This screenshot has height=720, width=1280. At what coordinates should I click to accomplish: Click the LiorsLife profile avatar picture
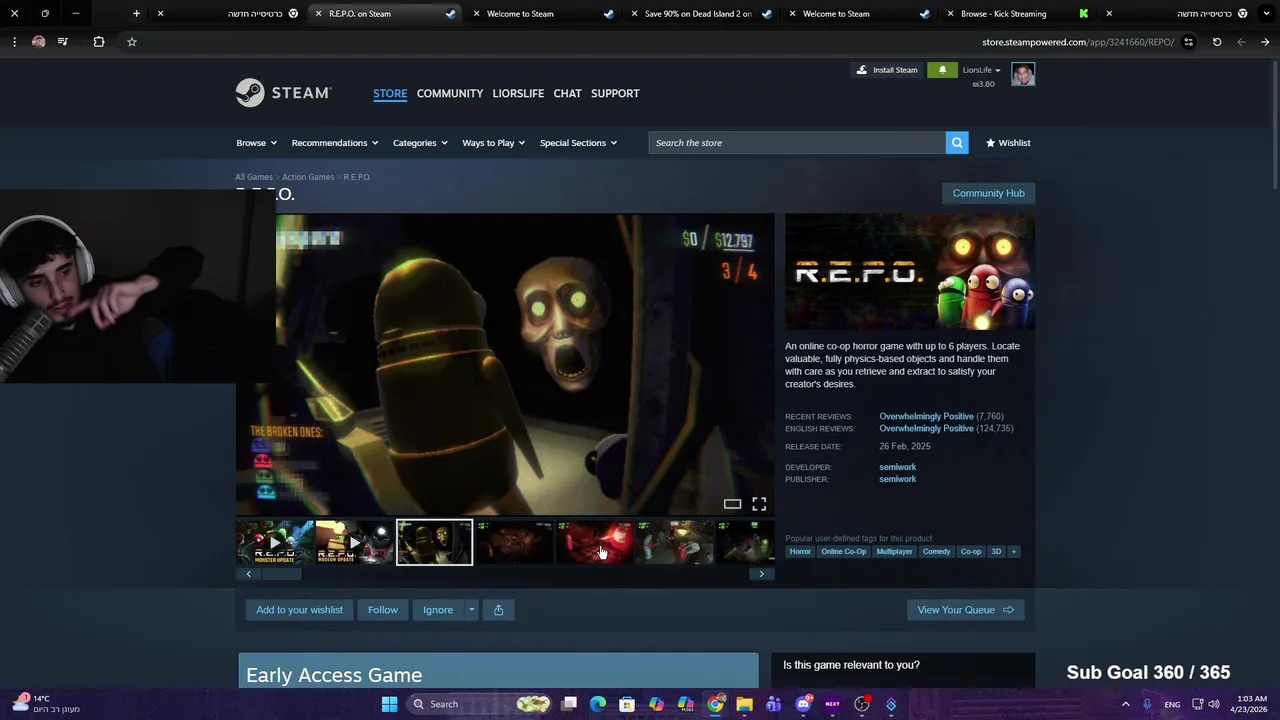pos(1023,75)
